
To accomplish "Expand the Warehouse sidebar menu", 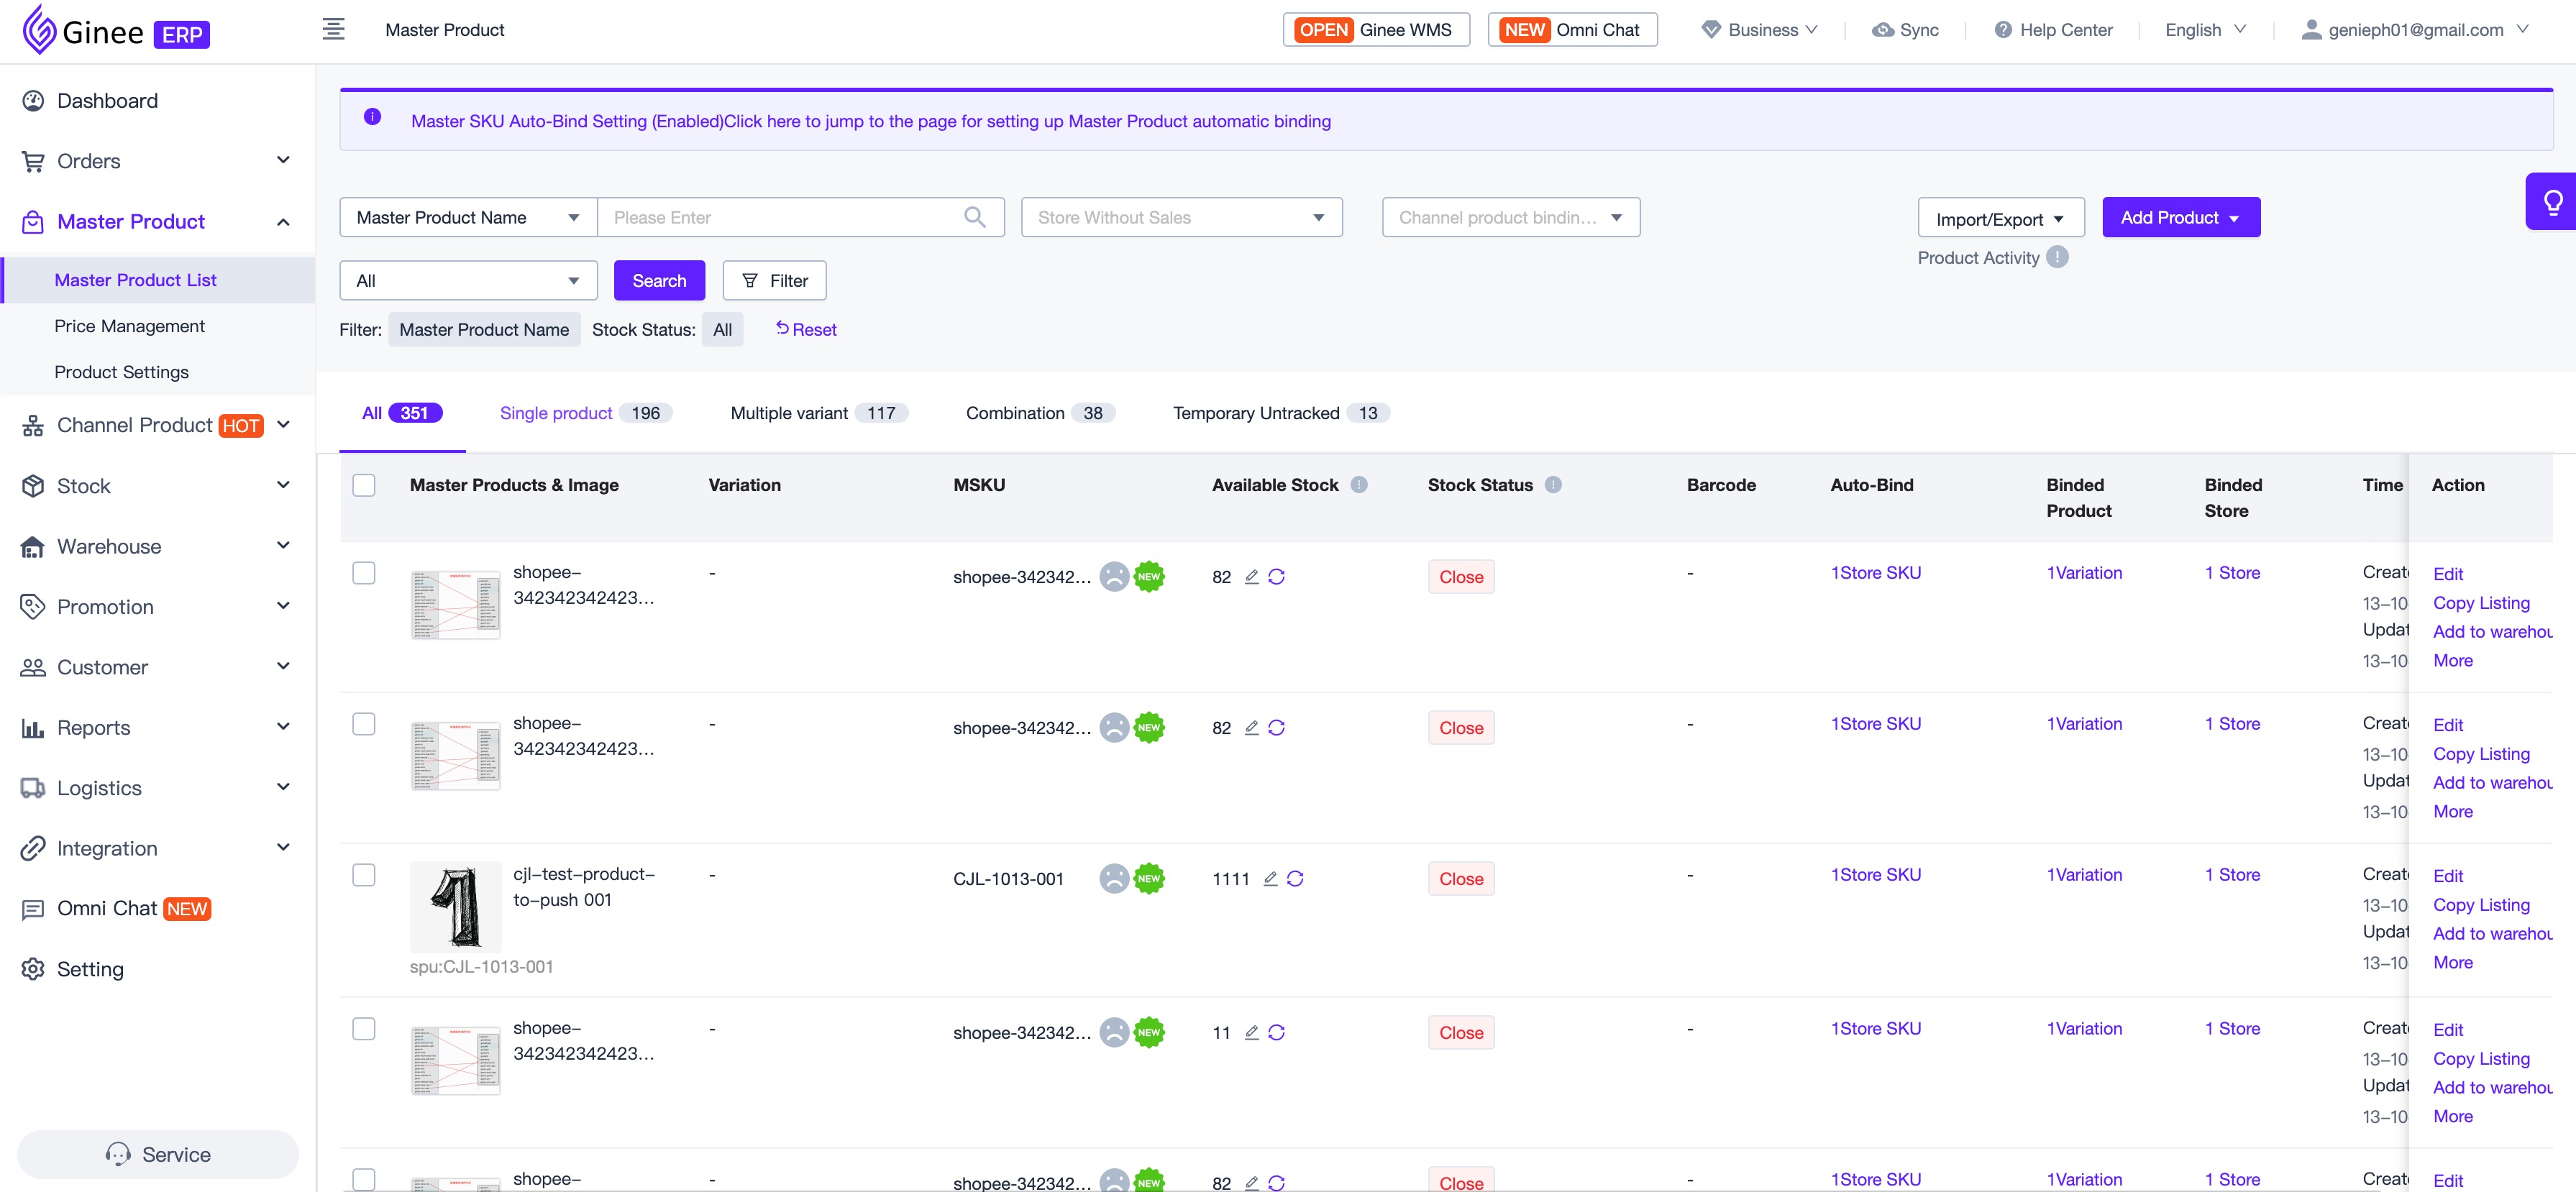I will click(x=158, y=547).
